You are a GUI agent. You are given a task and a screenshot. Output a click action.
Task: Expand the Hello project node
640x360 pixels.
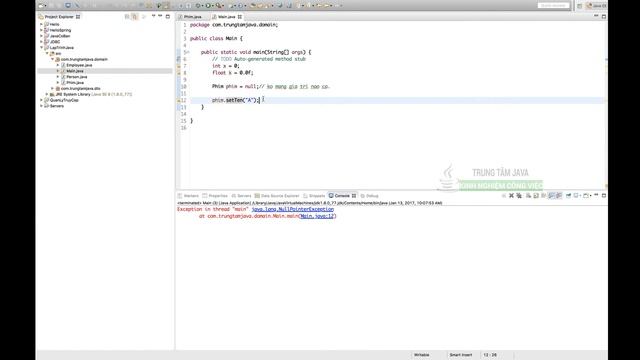click(41, 24)
